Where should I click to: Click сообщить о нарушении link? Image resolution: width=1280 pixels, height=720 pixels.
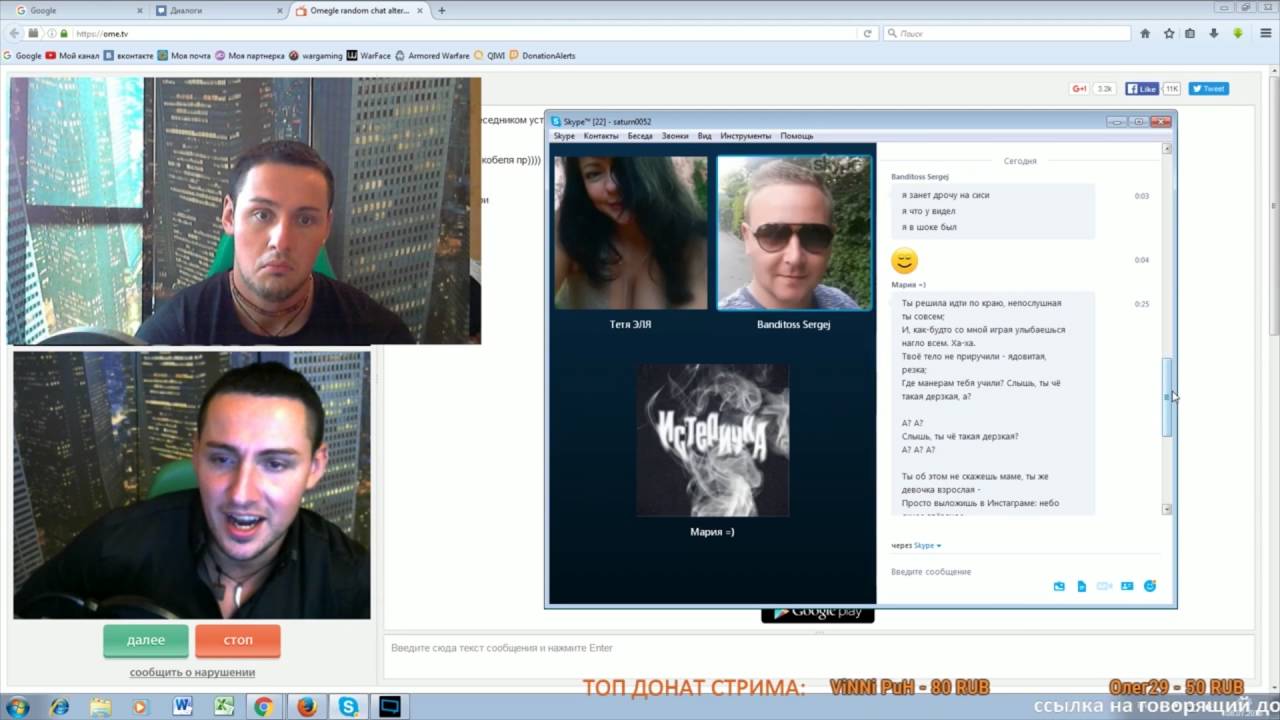(192, 672)
